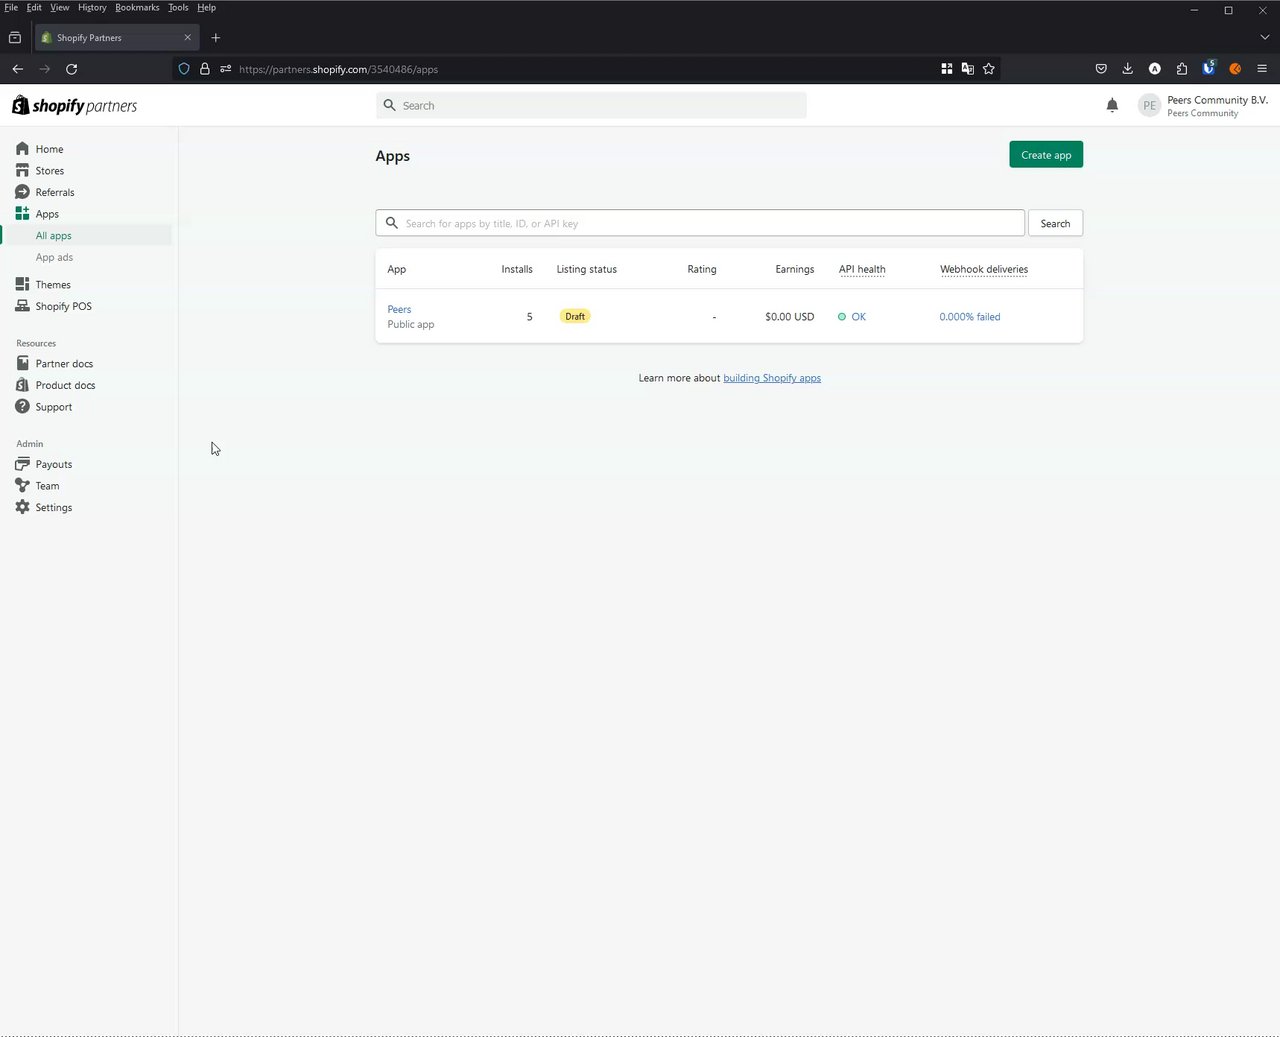Screen dimensions: 1280x1037
Task: Click the Apps grid icon
Action: click(x=22, y=213)
